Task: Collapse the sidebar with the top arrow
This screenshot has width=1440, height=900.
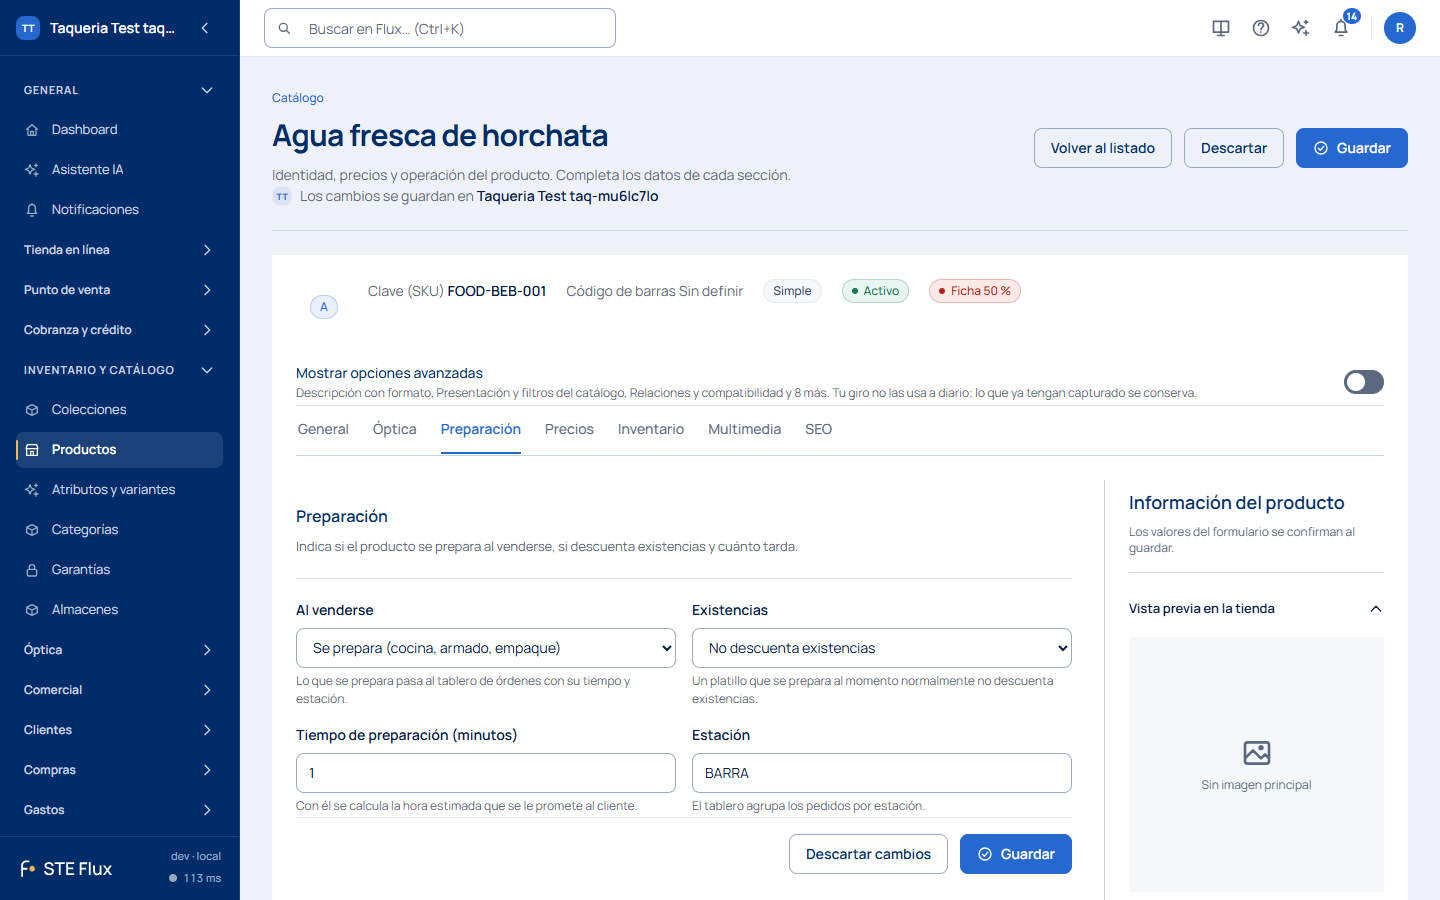Action: pos(205,28)
